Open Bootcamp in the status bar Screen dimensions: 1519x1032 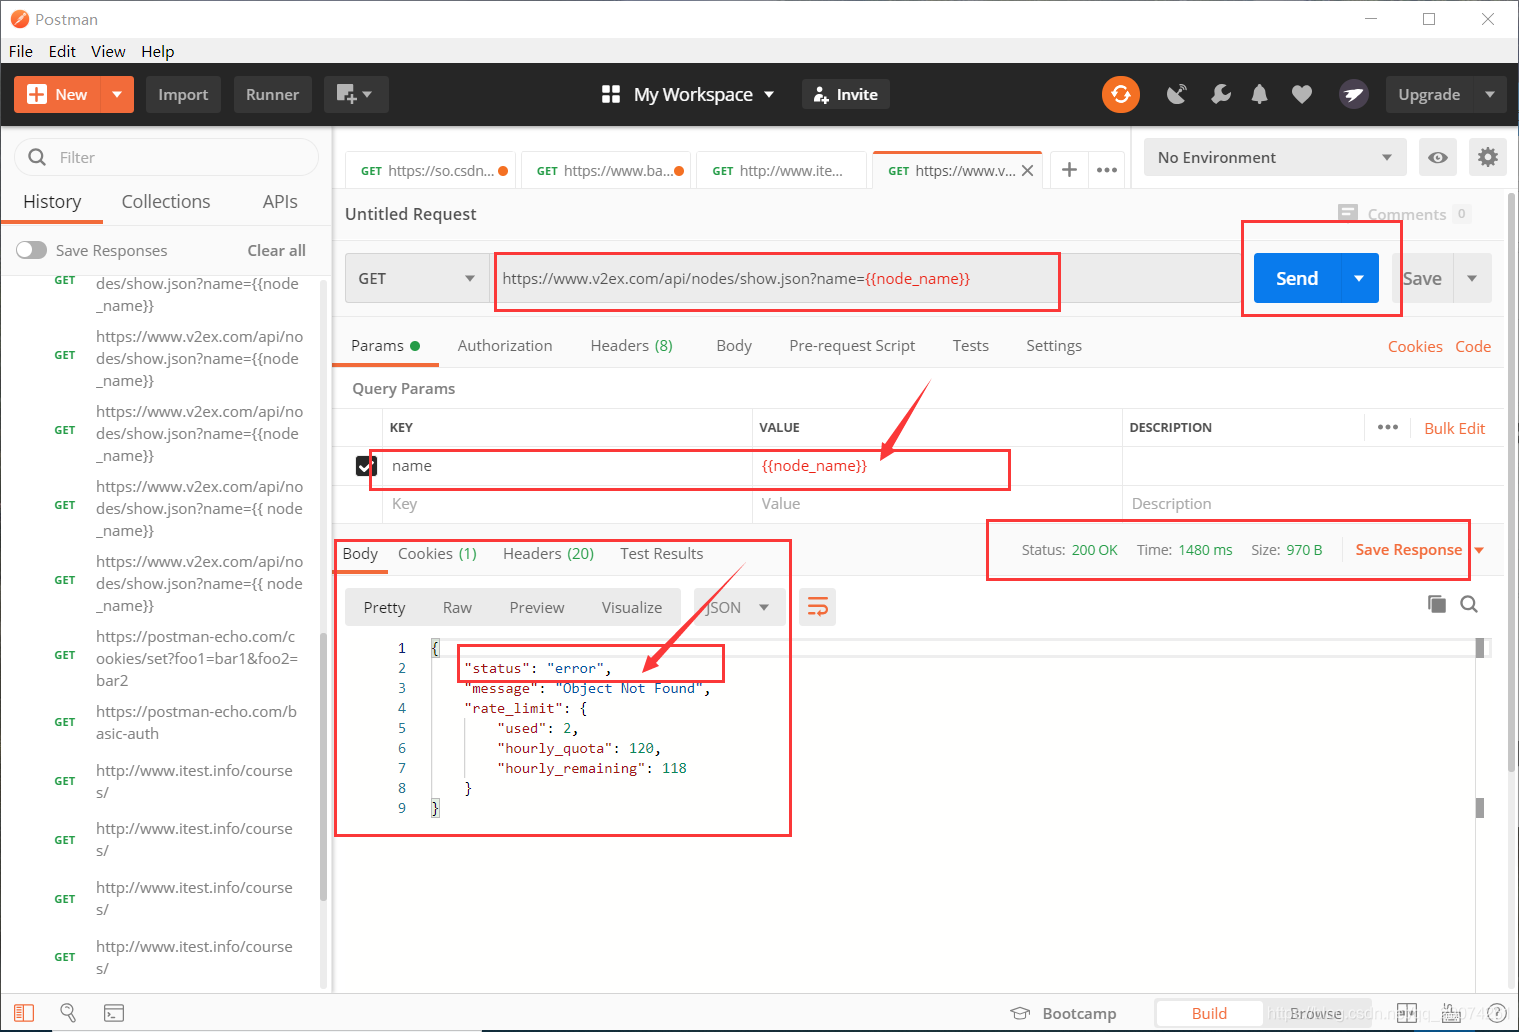pyautogui.click(x=1064, y=1013)
